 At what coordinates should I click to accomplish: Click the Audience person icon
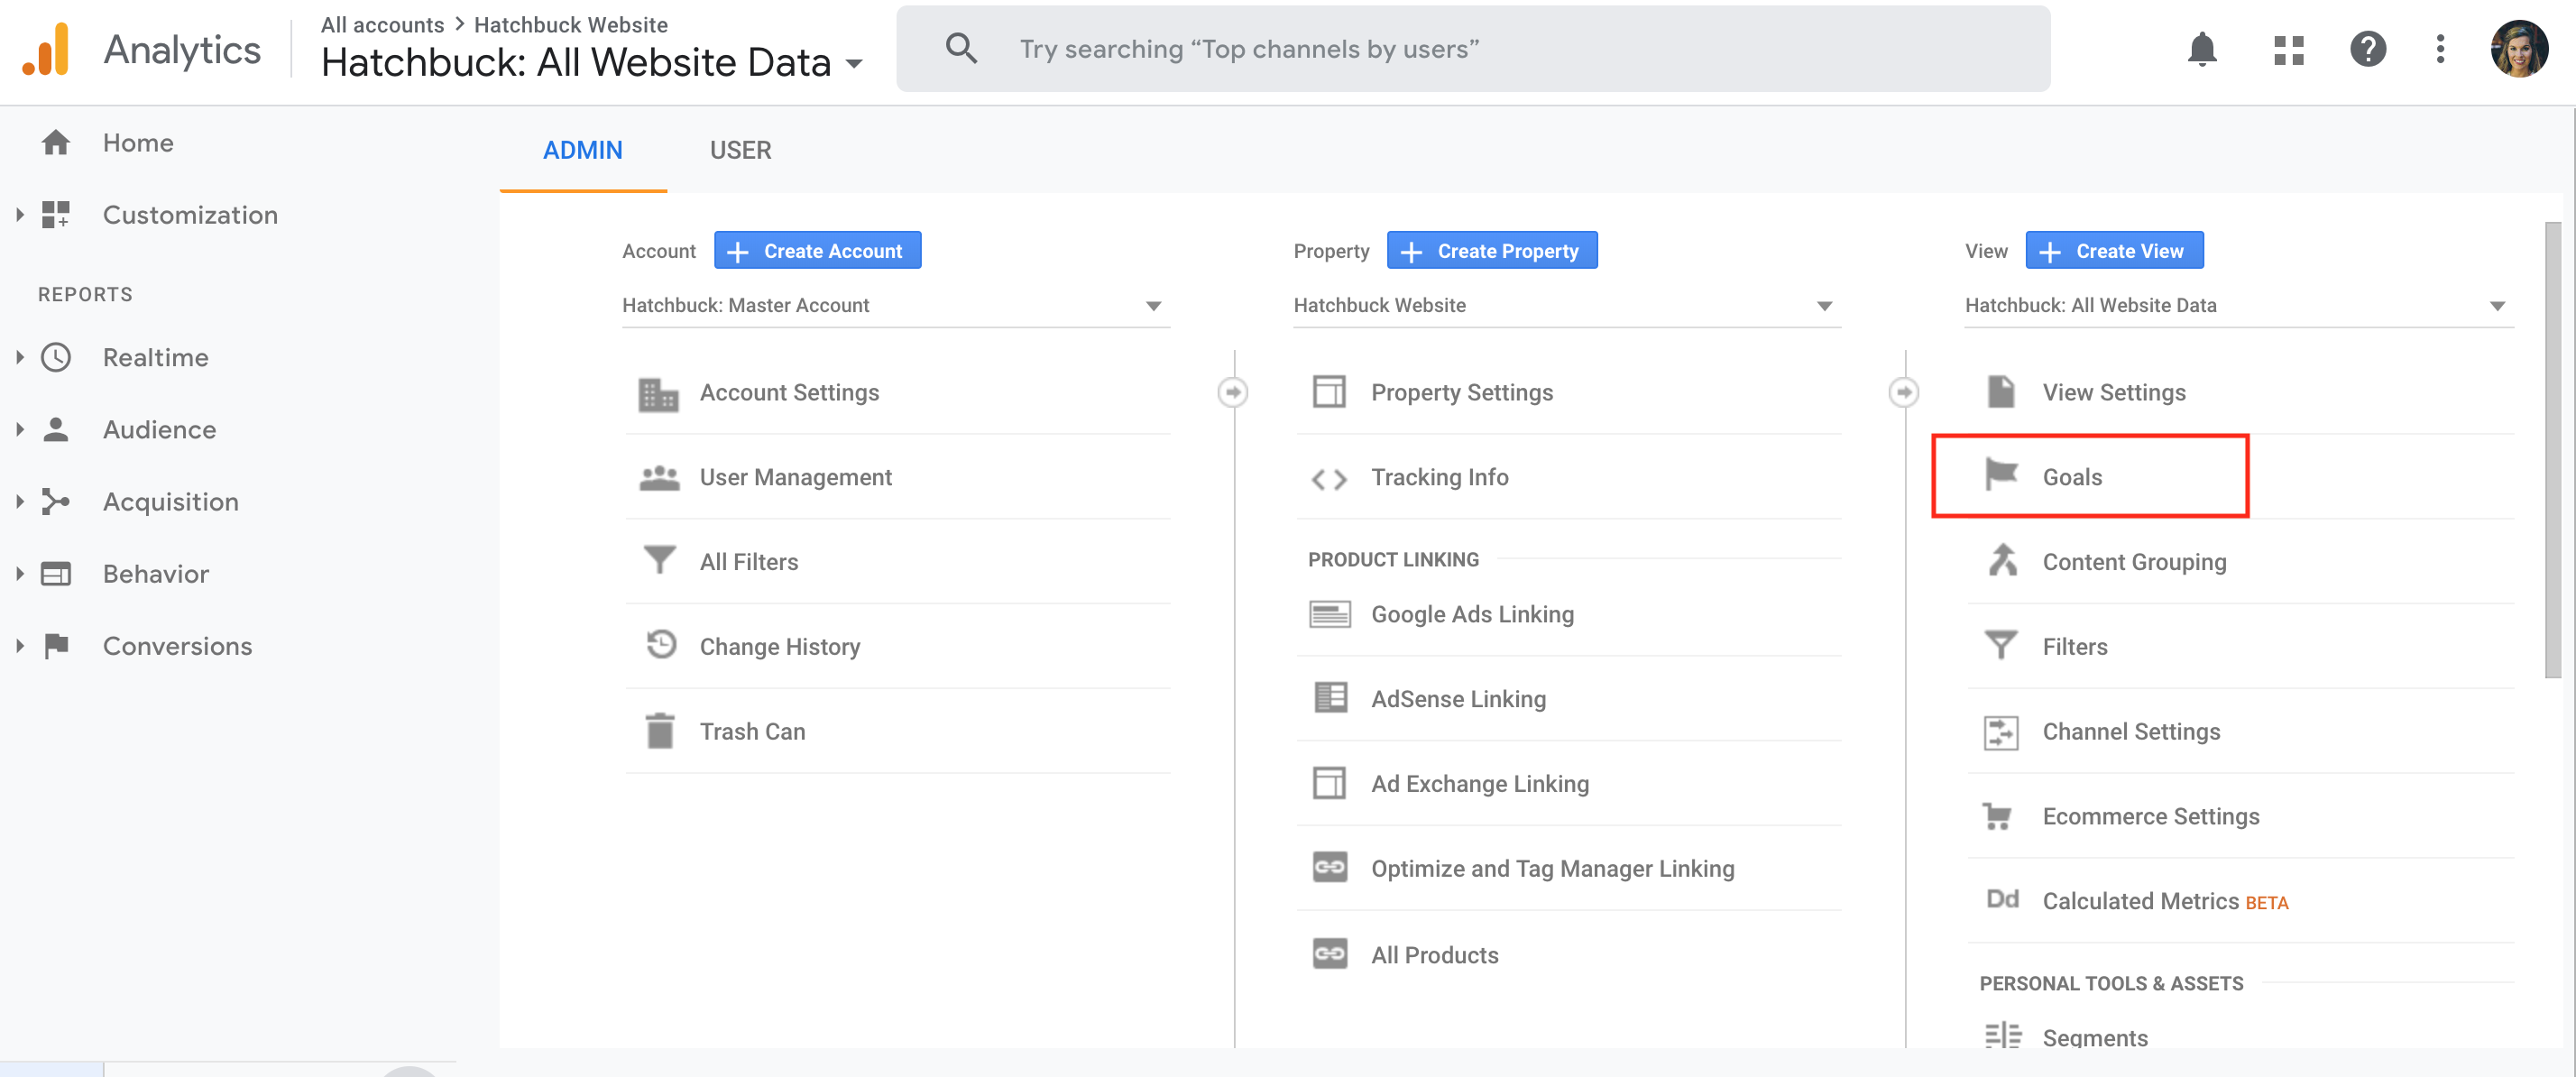56,430
